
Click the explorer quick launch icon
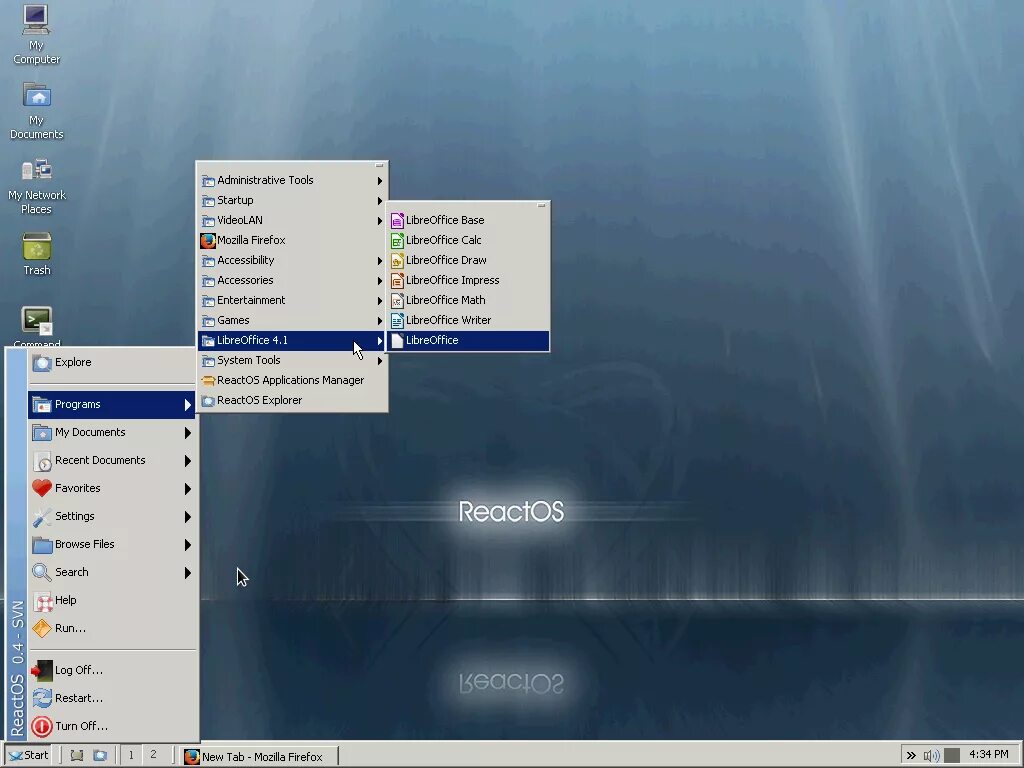click(100, 756)
